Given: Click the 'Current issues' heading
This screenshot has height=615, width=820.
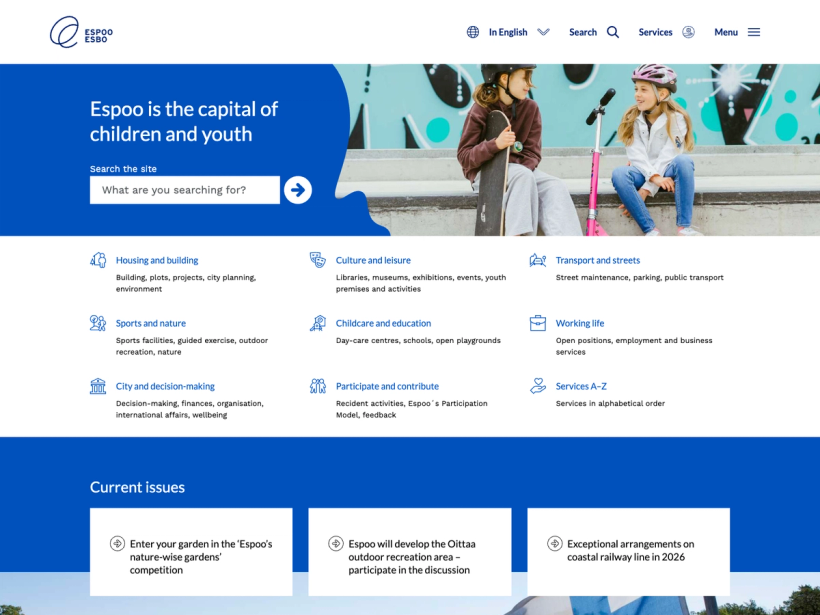Looking at the screenshot, I should tap(137, 487).
